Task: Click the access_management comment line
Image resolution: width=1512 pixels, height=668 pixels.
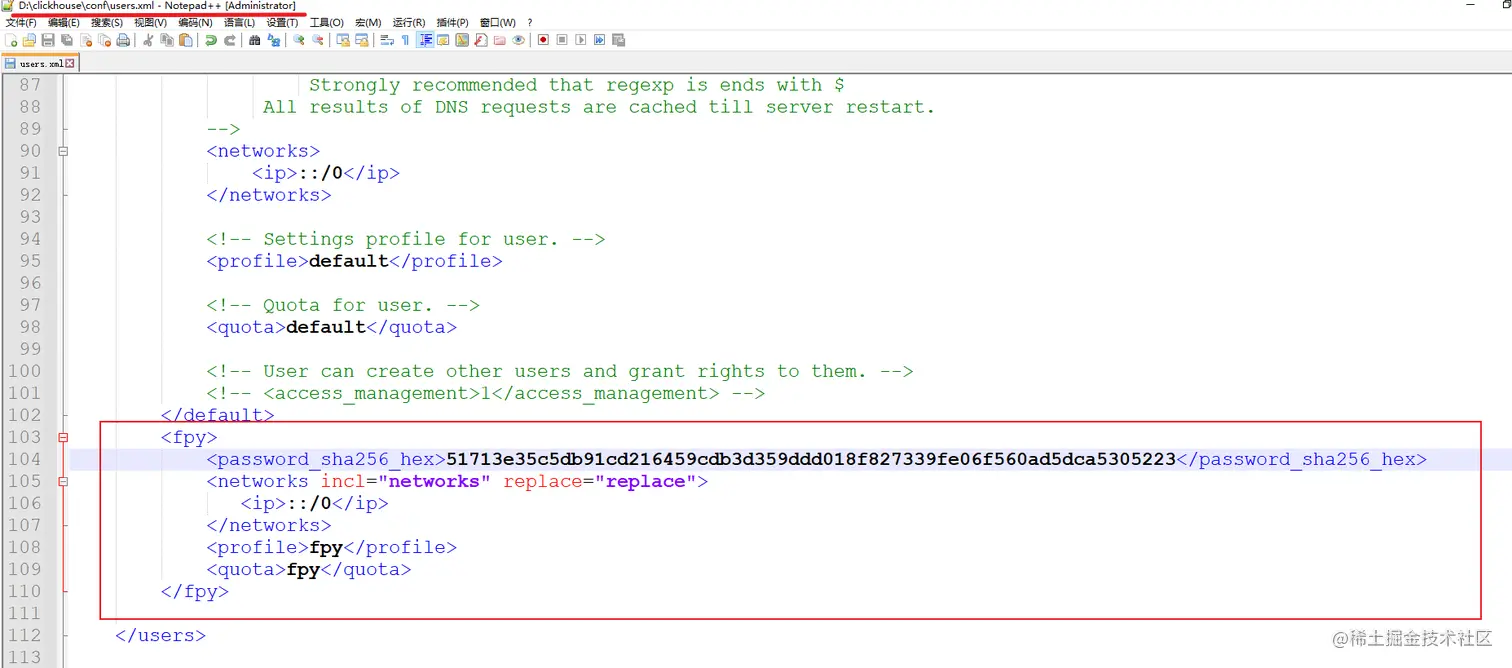Action: (x=486, y=393)
